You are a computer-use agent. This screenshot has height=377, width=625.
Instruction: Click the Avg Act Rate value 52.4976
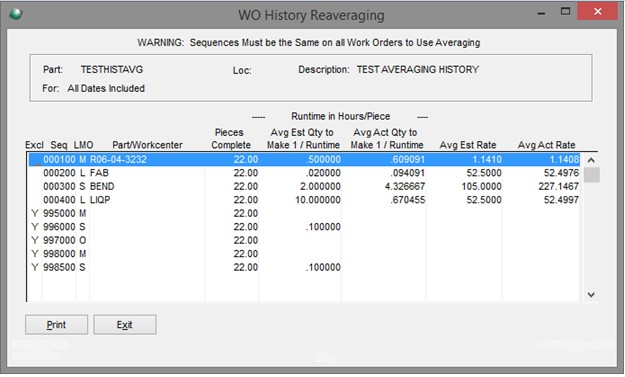coord(561,173)
